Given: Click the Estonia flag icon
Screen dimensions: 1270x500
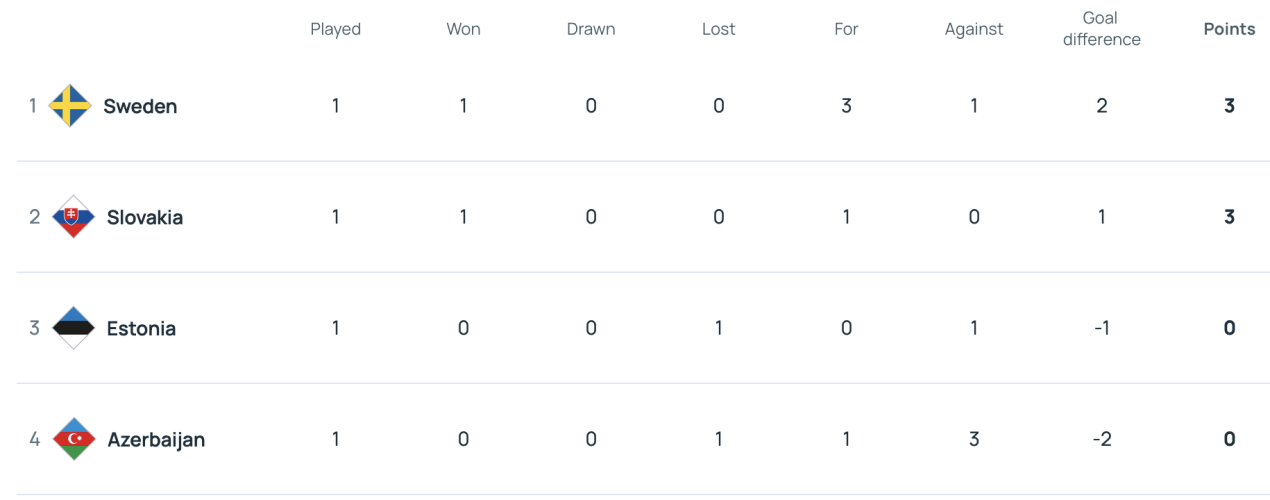Looking at the screenshot, I should [x=73, y=328].
